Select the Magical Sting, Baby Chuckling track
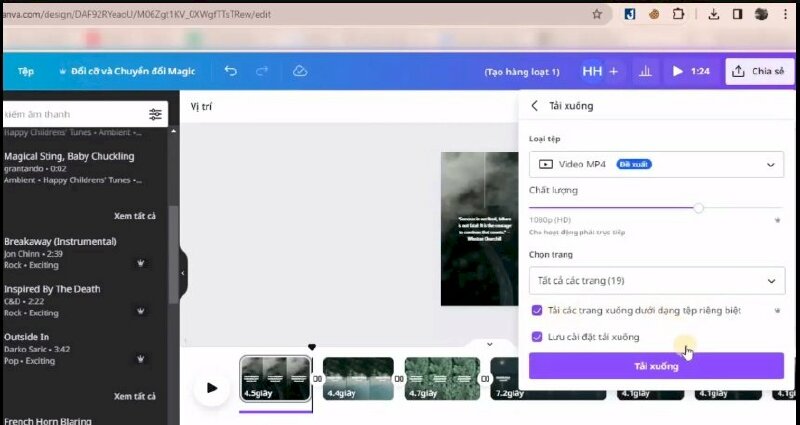 tap(74, 168)
